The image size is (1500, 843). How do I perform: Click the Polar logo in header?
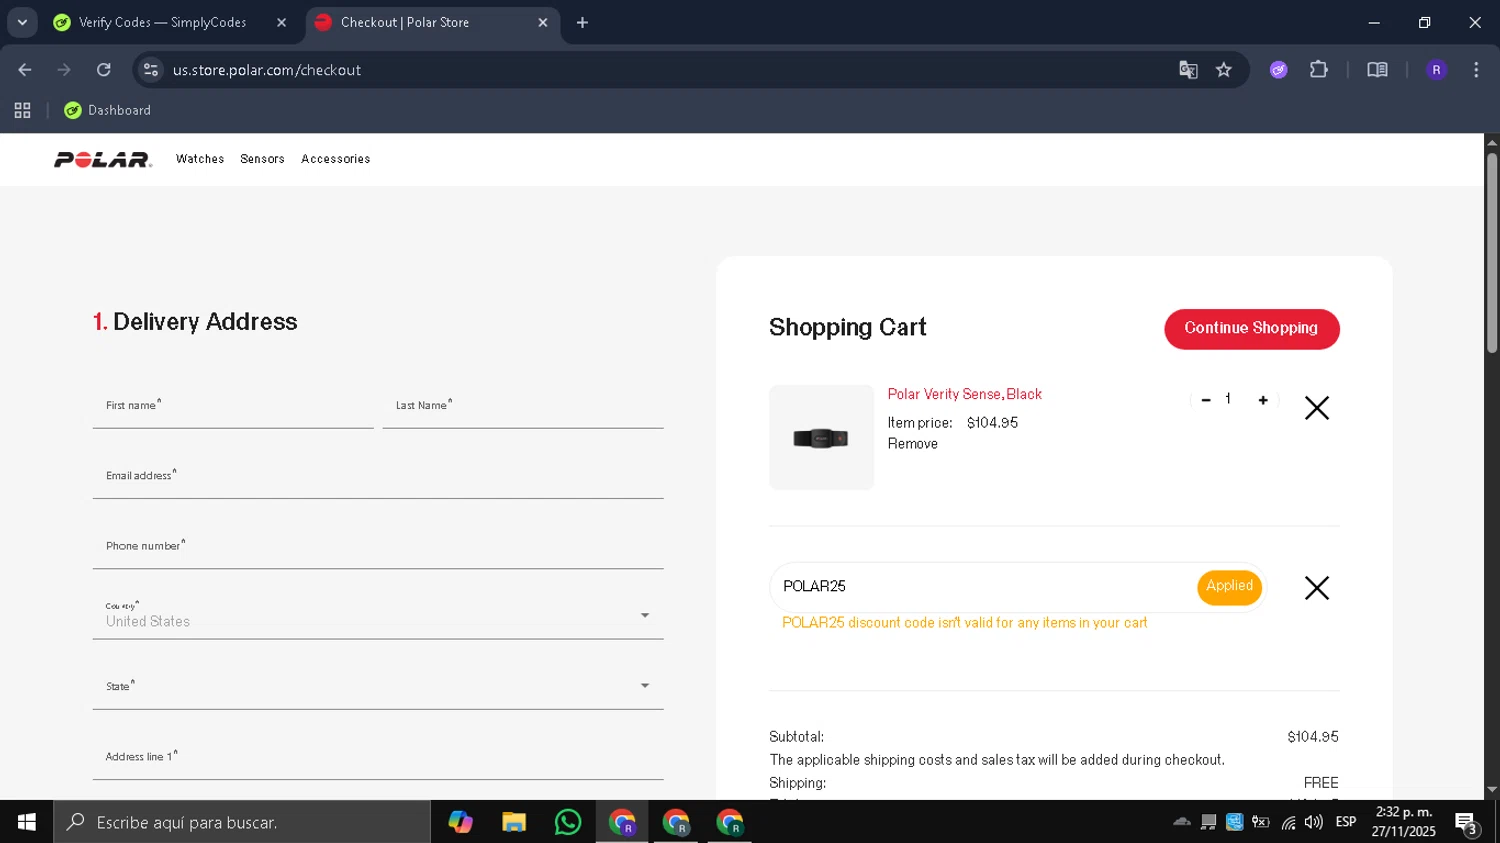(x=103, y=160)
